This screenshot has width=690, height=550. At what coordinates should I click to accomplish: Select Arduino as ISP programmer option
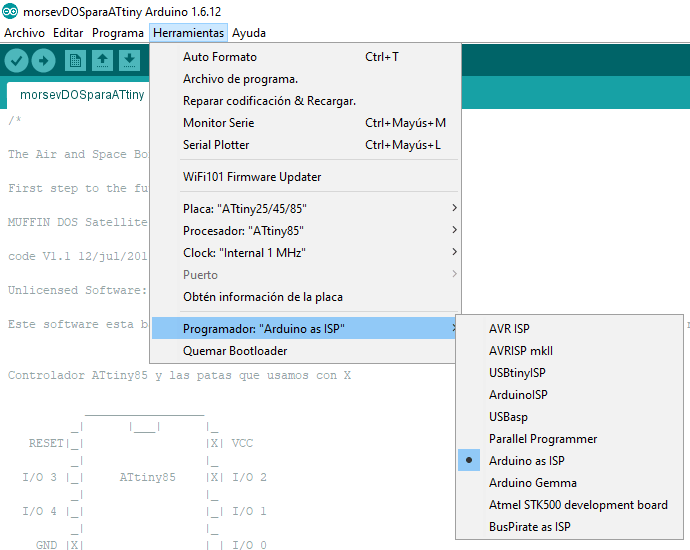pos(526,461)
